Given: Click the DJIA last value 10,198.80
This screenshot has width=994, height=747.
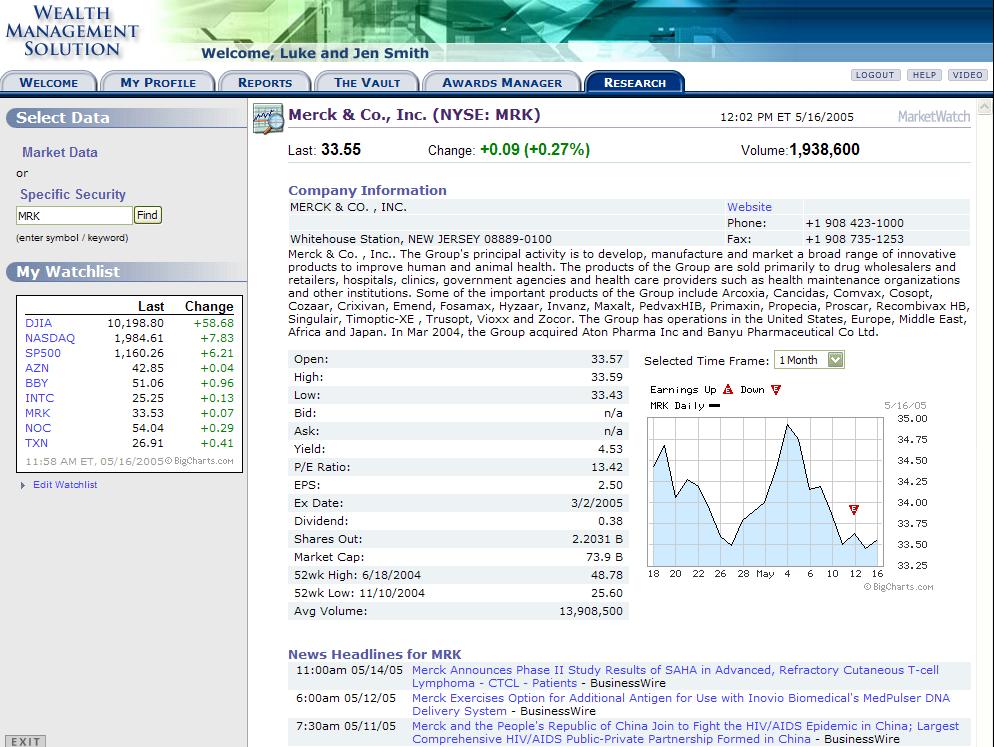Looking at the screenshot, I should (x=135, y=323).
